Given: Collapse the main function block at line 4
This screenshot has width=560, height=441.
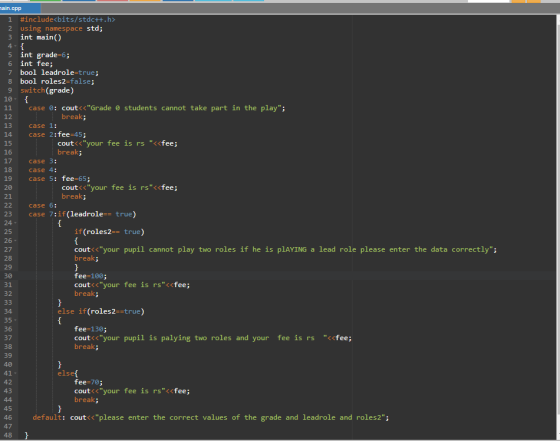Looking at the screenshot, I should [x=15, y=46].
